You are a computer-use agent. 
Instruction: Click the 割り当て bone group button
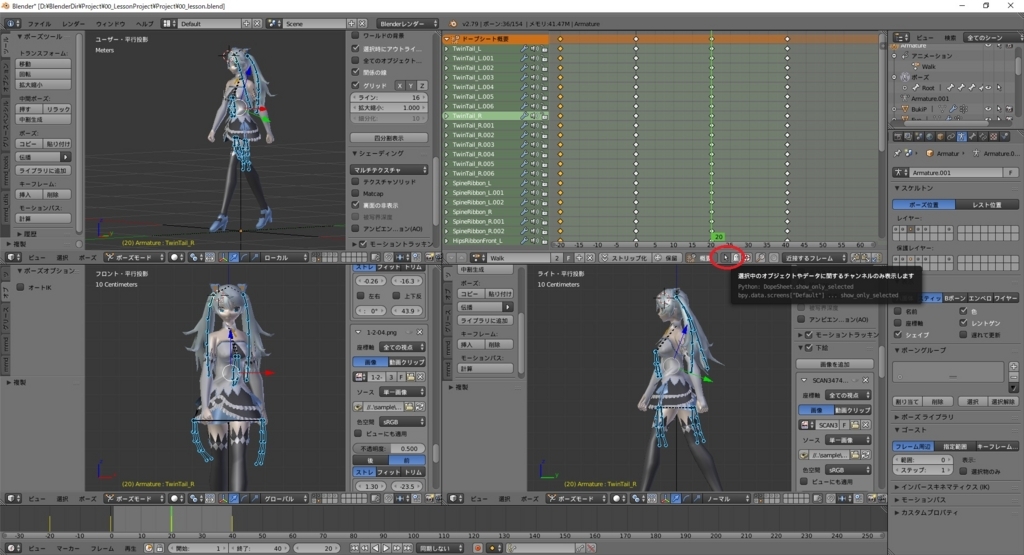point(906,402)
